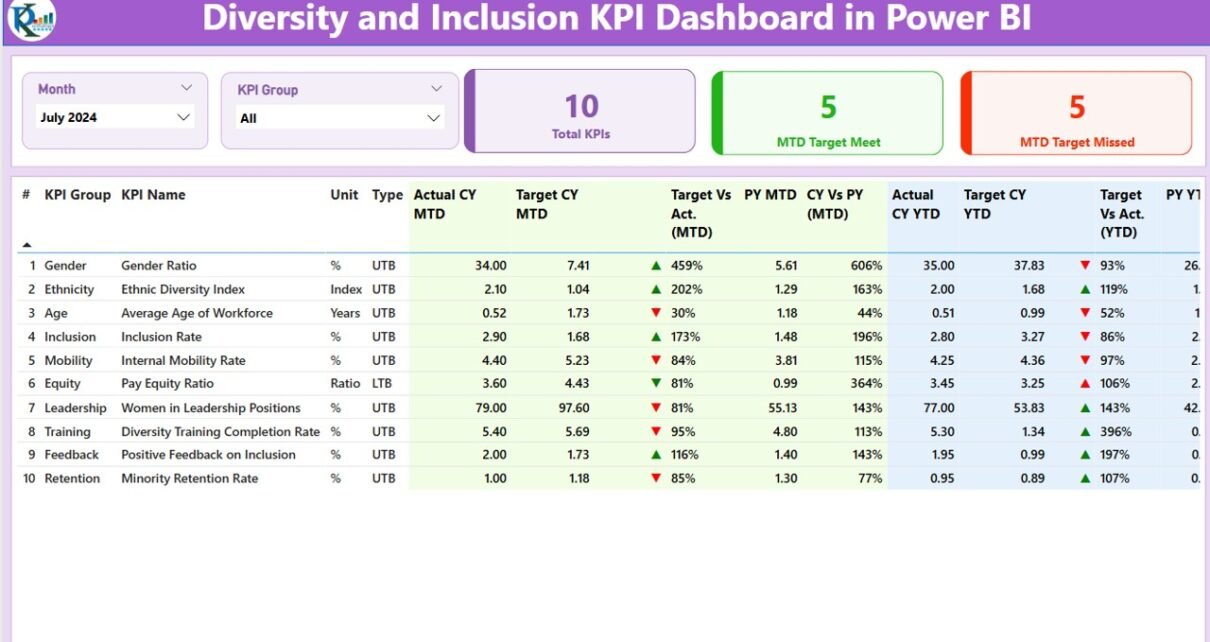Click red down arrow beside 86% YTD

click(1085, 337)
